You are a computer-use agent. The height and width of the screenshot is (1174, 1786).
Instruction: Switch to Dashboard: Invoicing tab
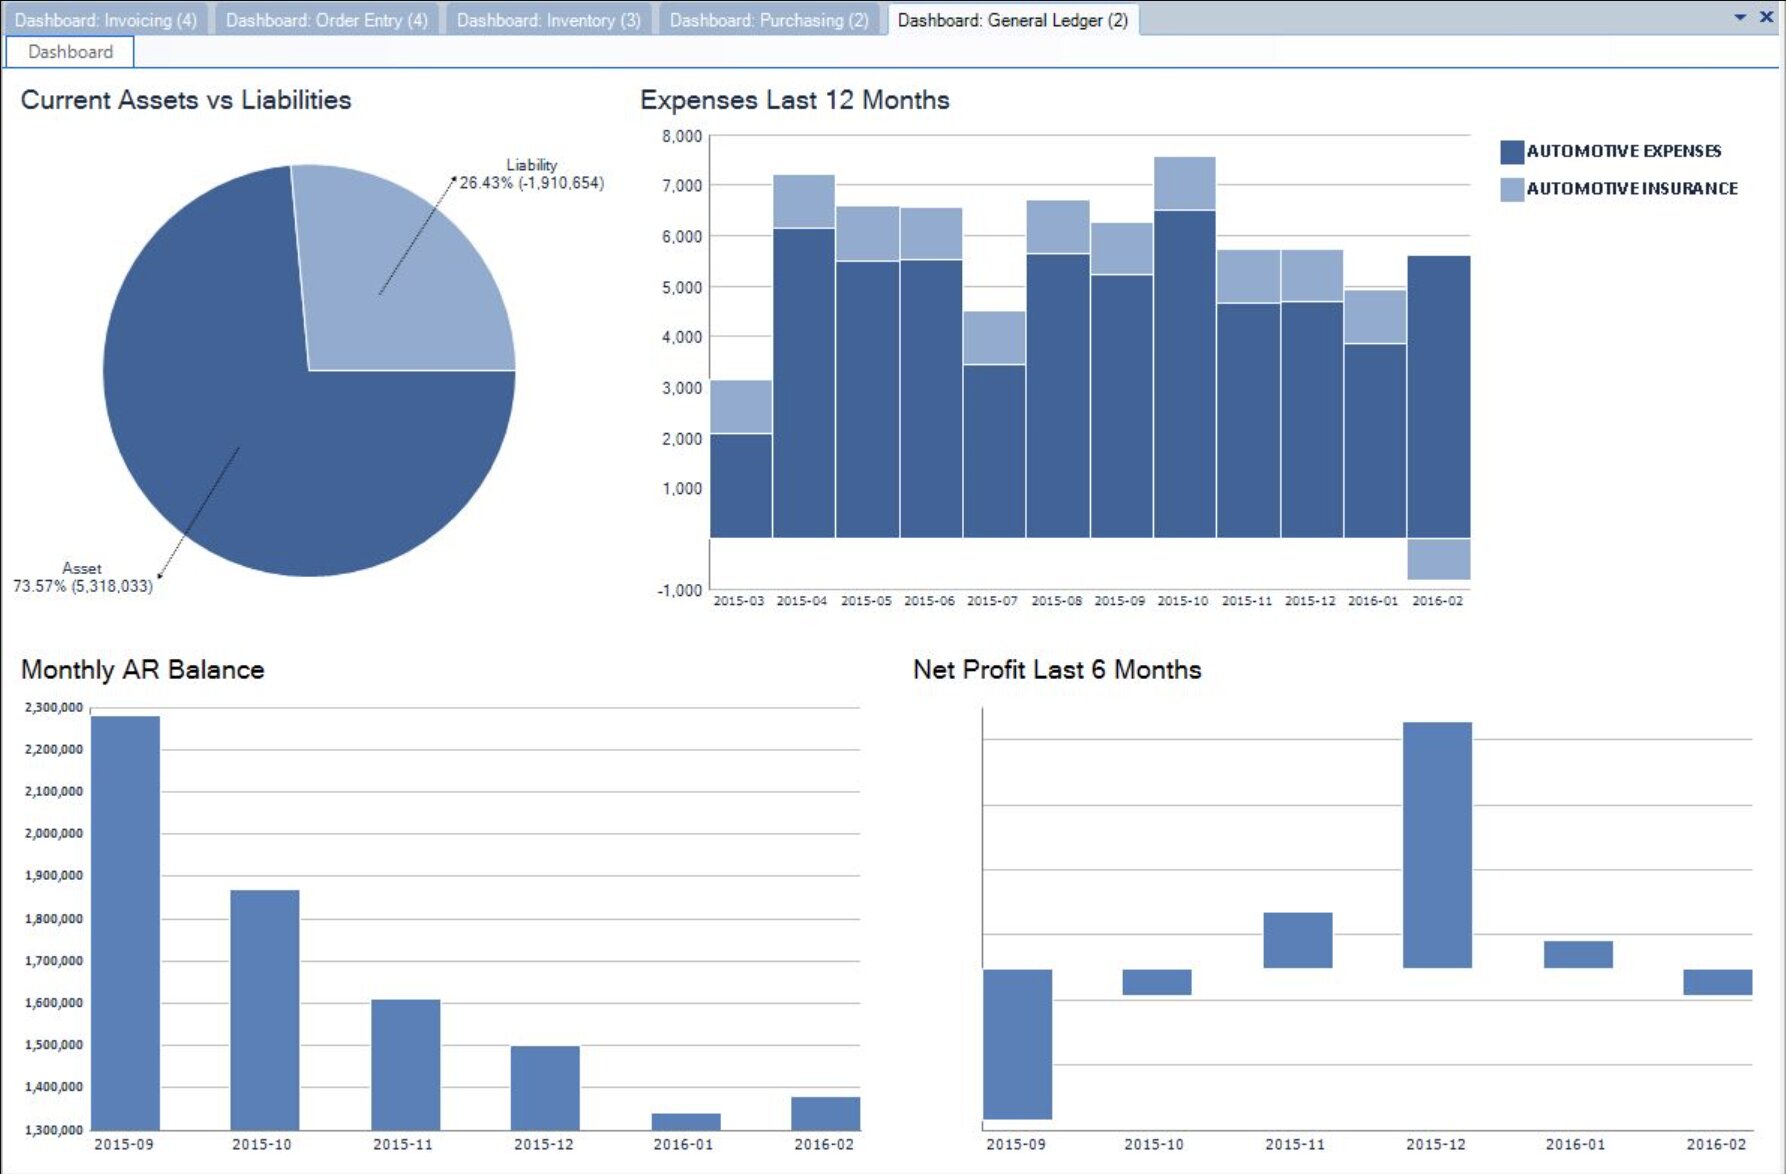(x=105, y=20)
